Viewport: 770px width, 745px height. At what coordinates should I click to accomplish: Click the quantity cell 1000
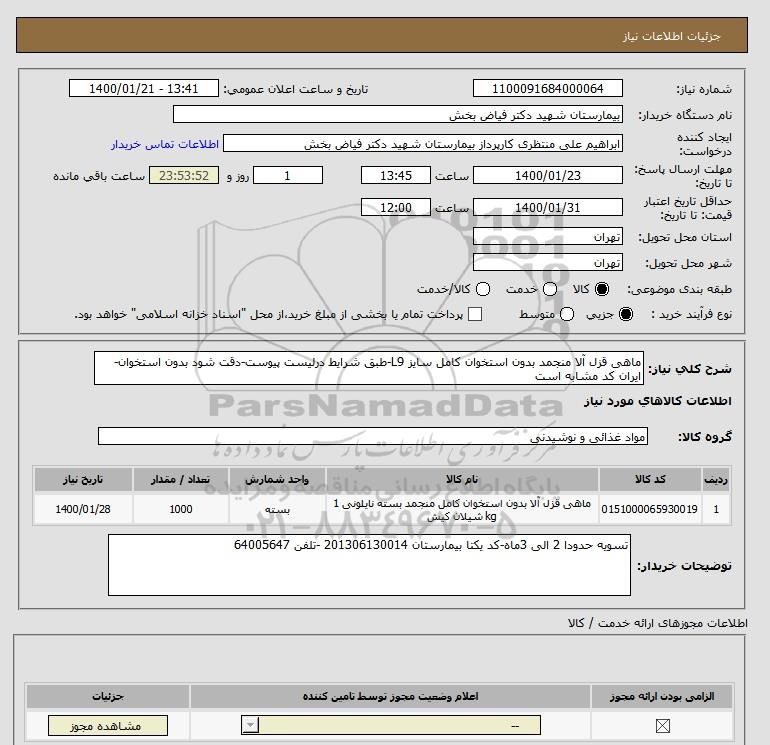pos(181,509)
